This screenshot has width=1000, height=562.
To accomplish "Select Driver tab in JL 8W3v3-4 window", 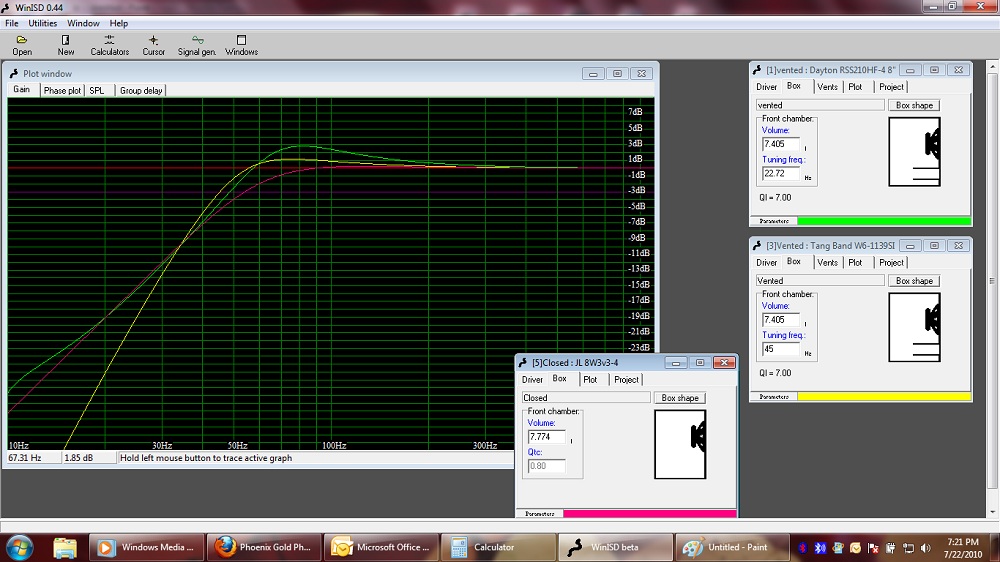I will pos(533,380).
